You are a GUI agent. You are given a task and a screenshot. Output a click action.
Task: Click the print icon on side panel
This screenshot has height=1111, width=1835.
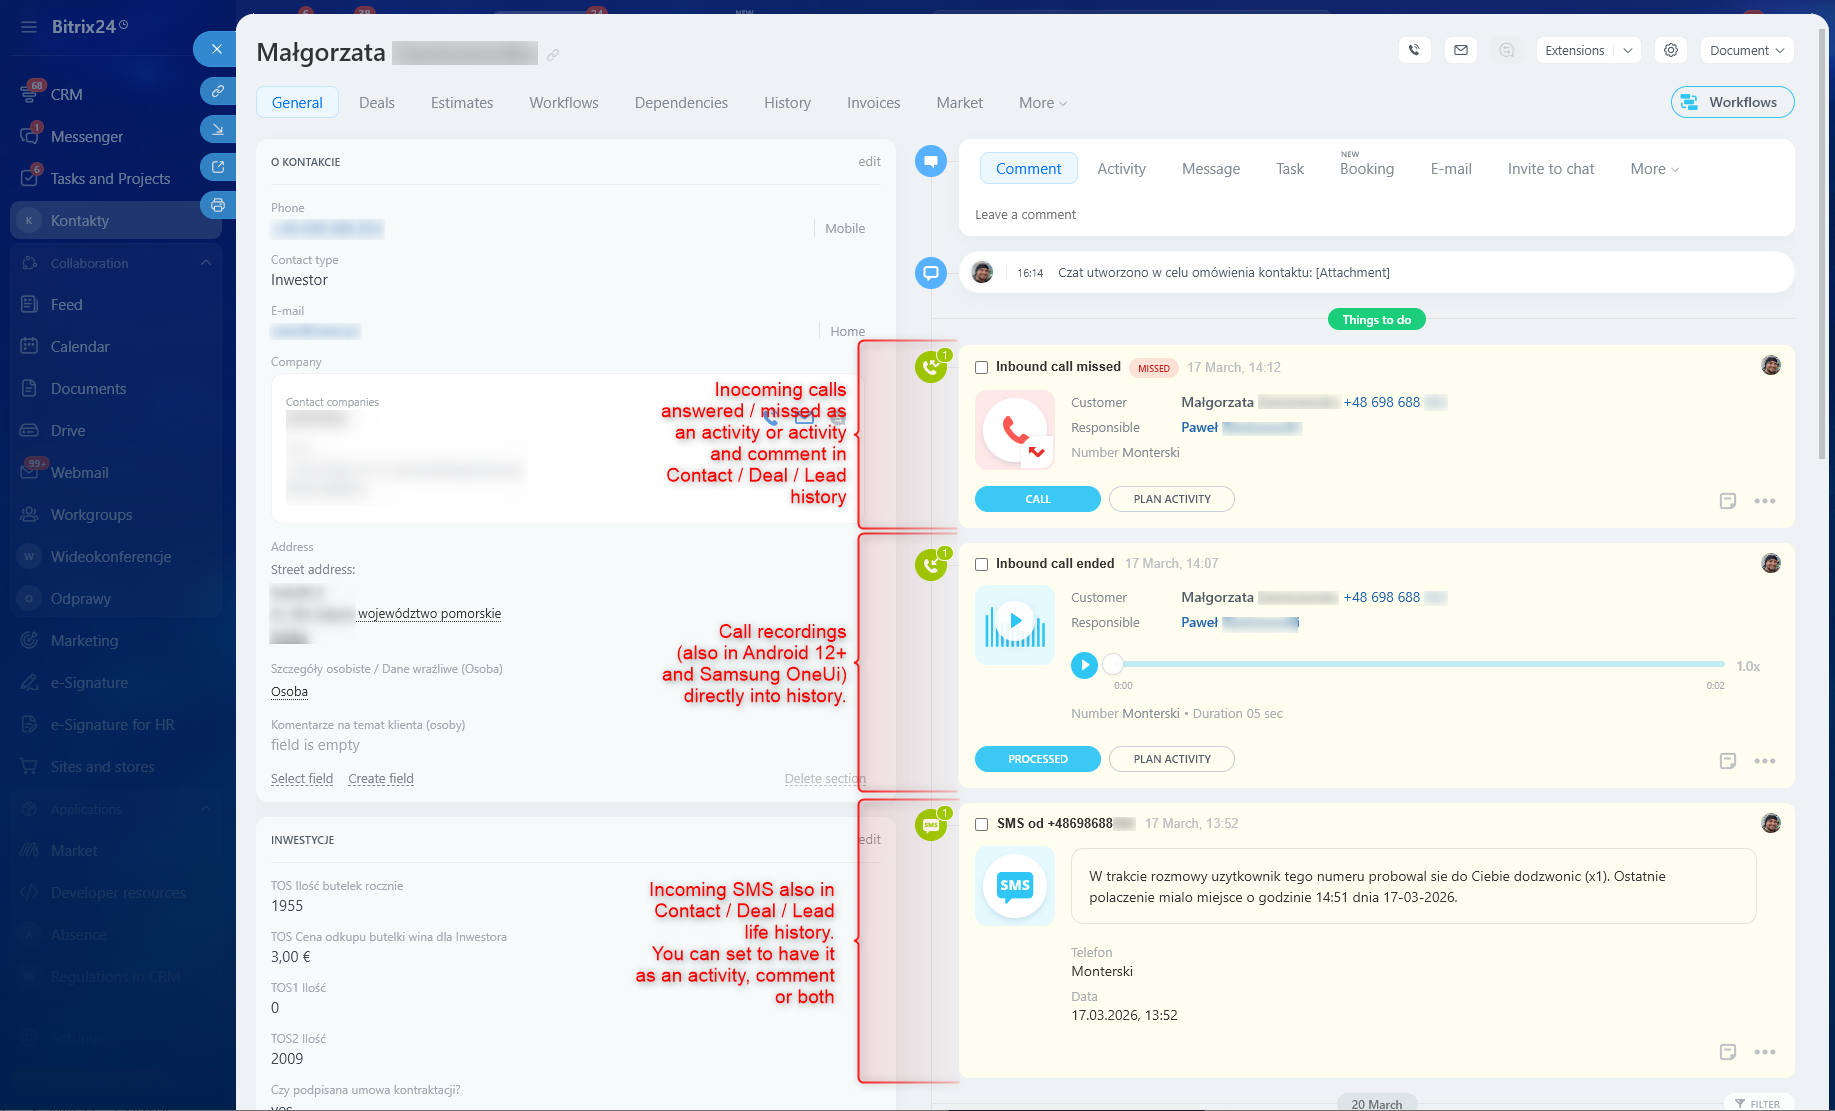coord(217,205)
